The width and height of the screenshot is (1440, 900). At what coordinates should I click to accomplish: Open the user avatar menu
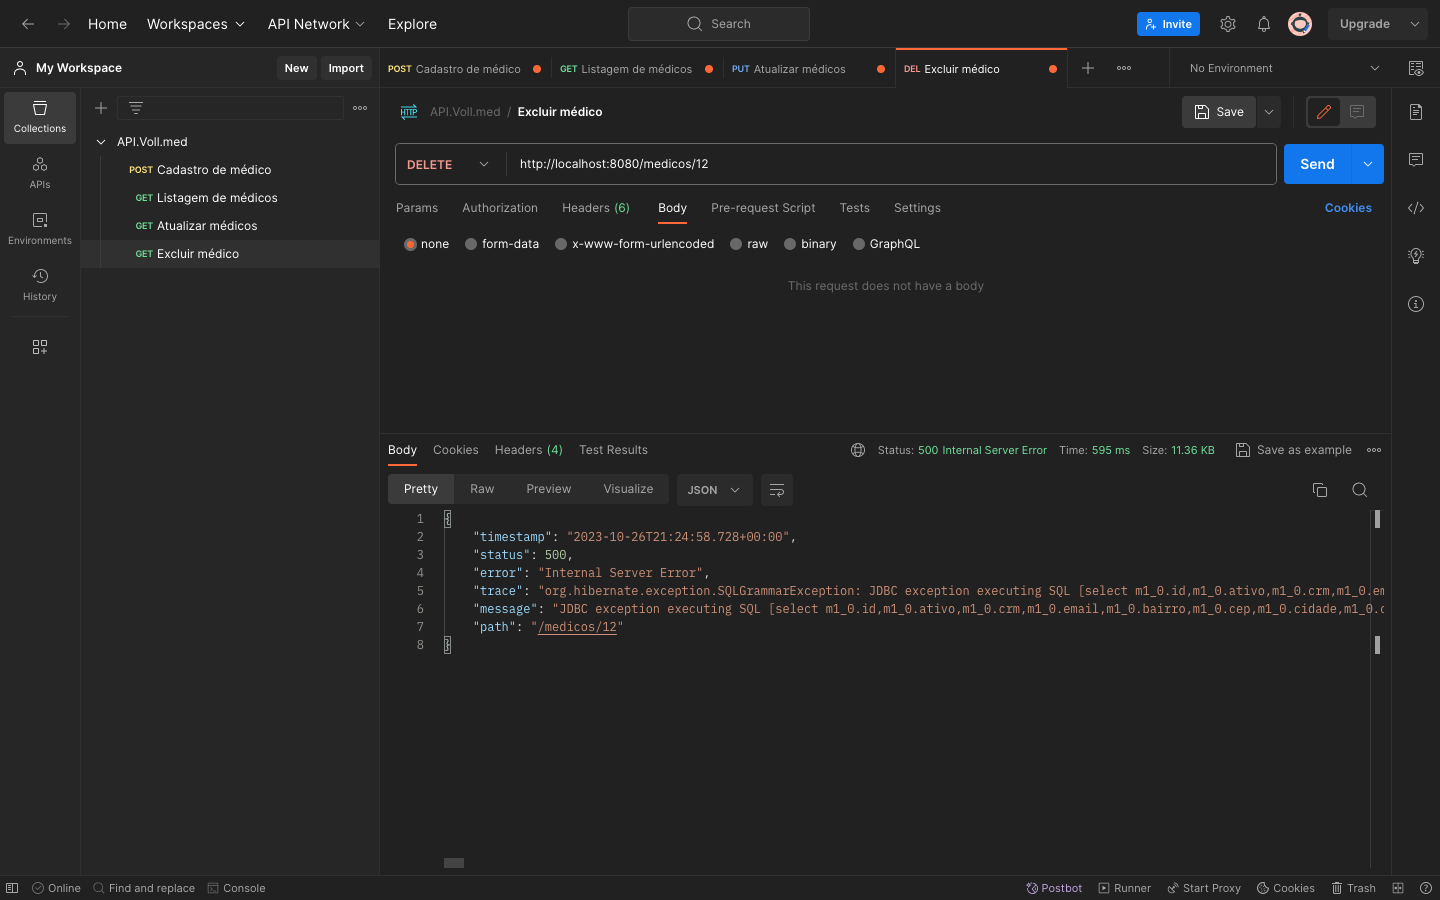pos(1300,24)
